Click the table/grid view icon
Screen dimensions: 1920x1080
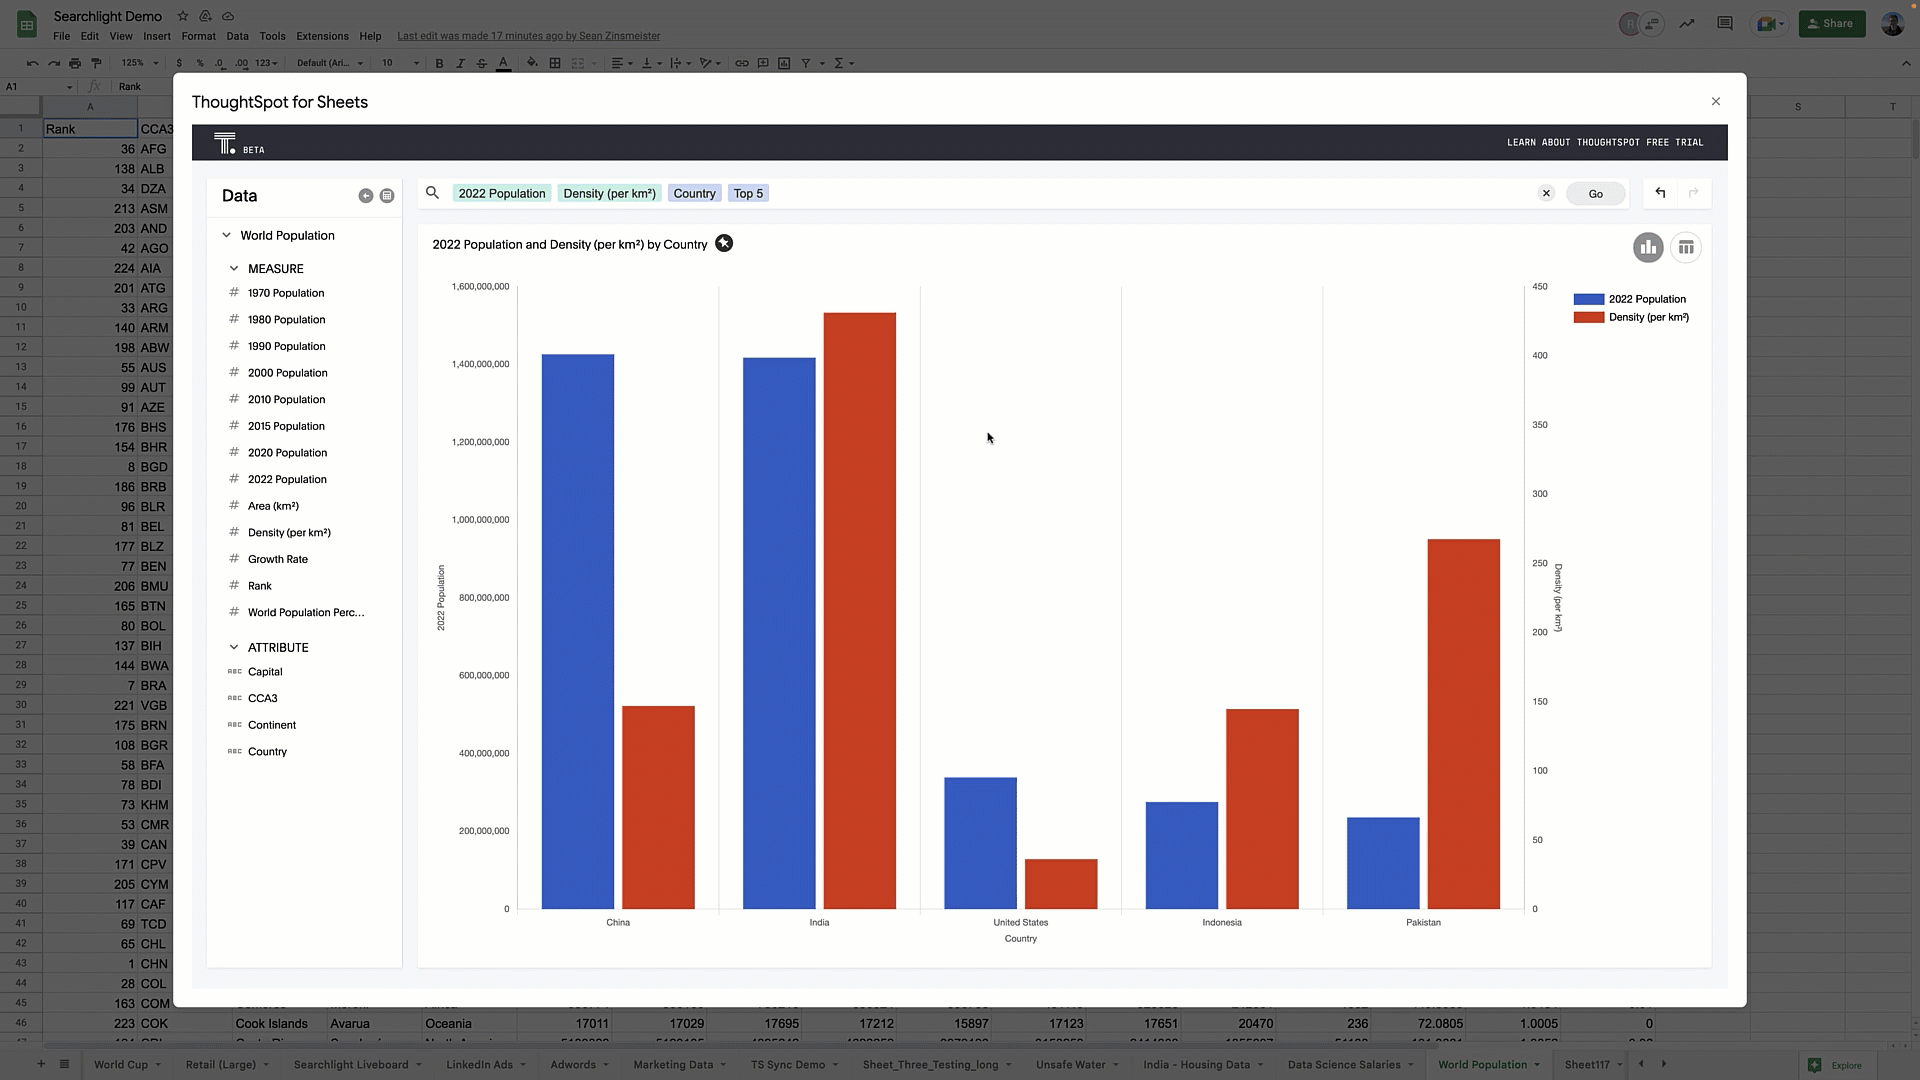(x=1687, y=247)
